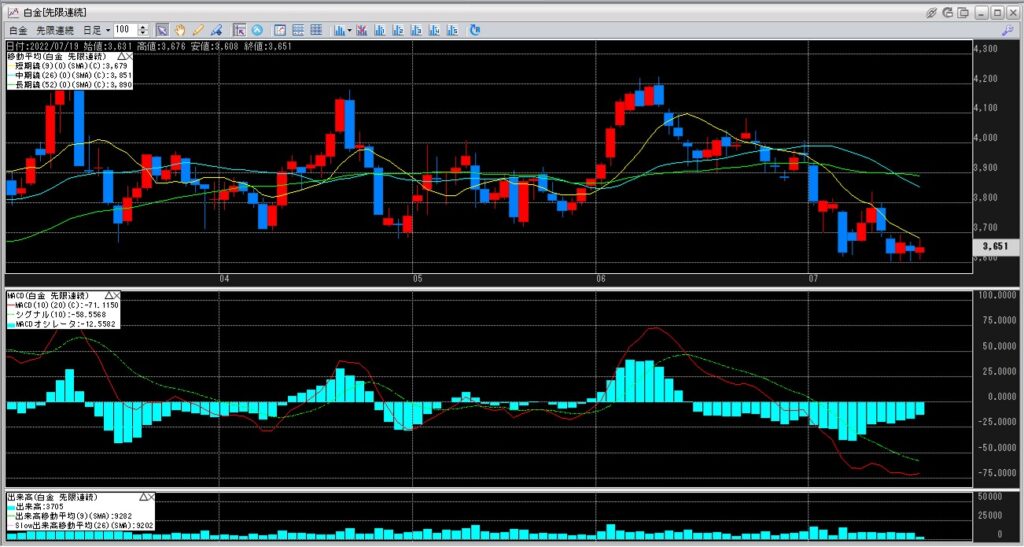Minimize the 白金[先限連続] chart window

click(x=982, y=12)
